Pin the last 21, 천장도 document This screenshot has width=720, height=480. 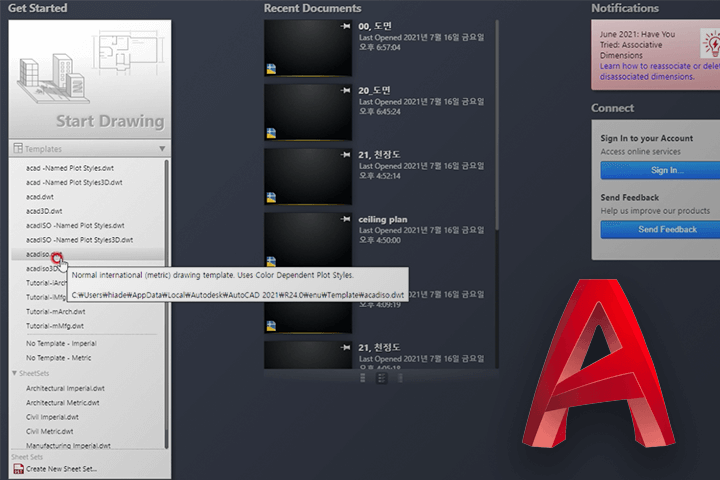346,348
